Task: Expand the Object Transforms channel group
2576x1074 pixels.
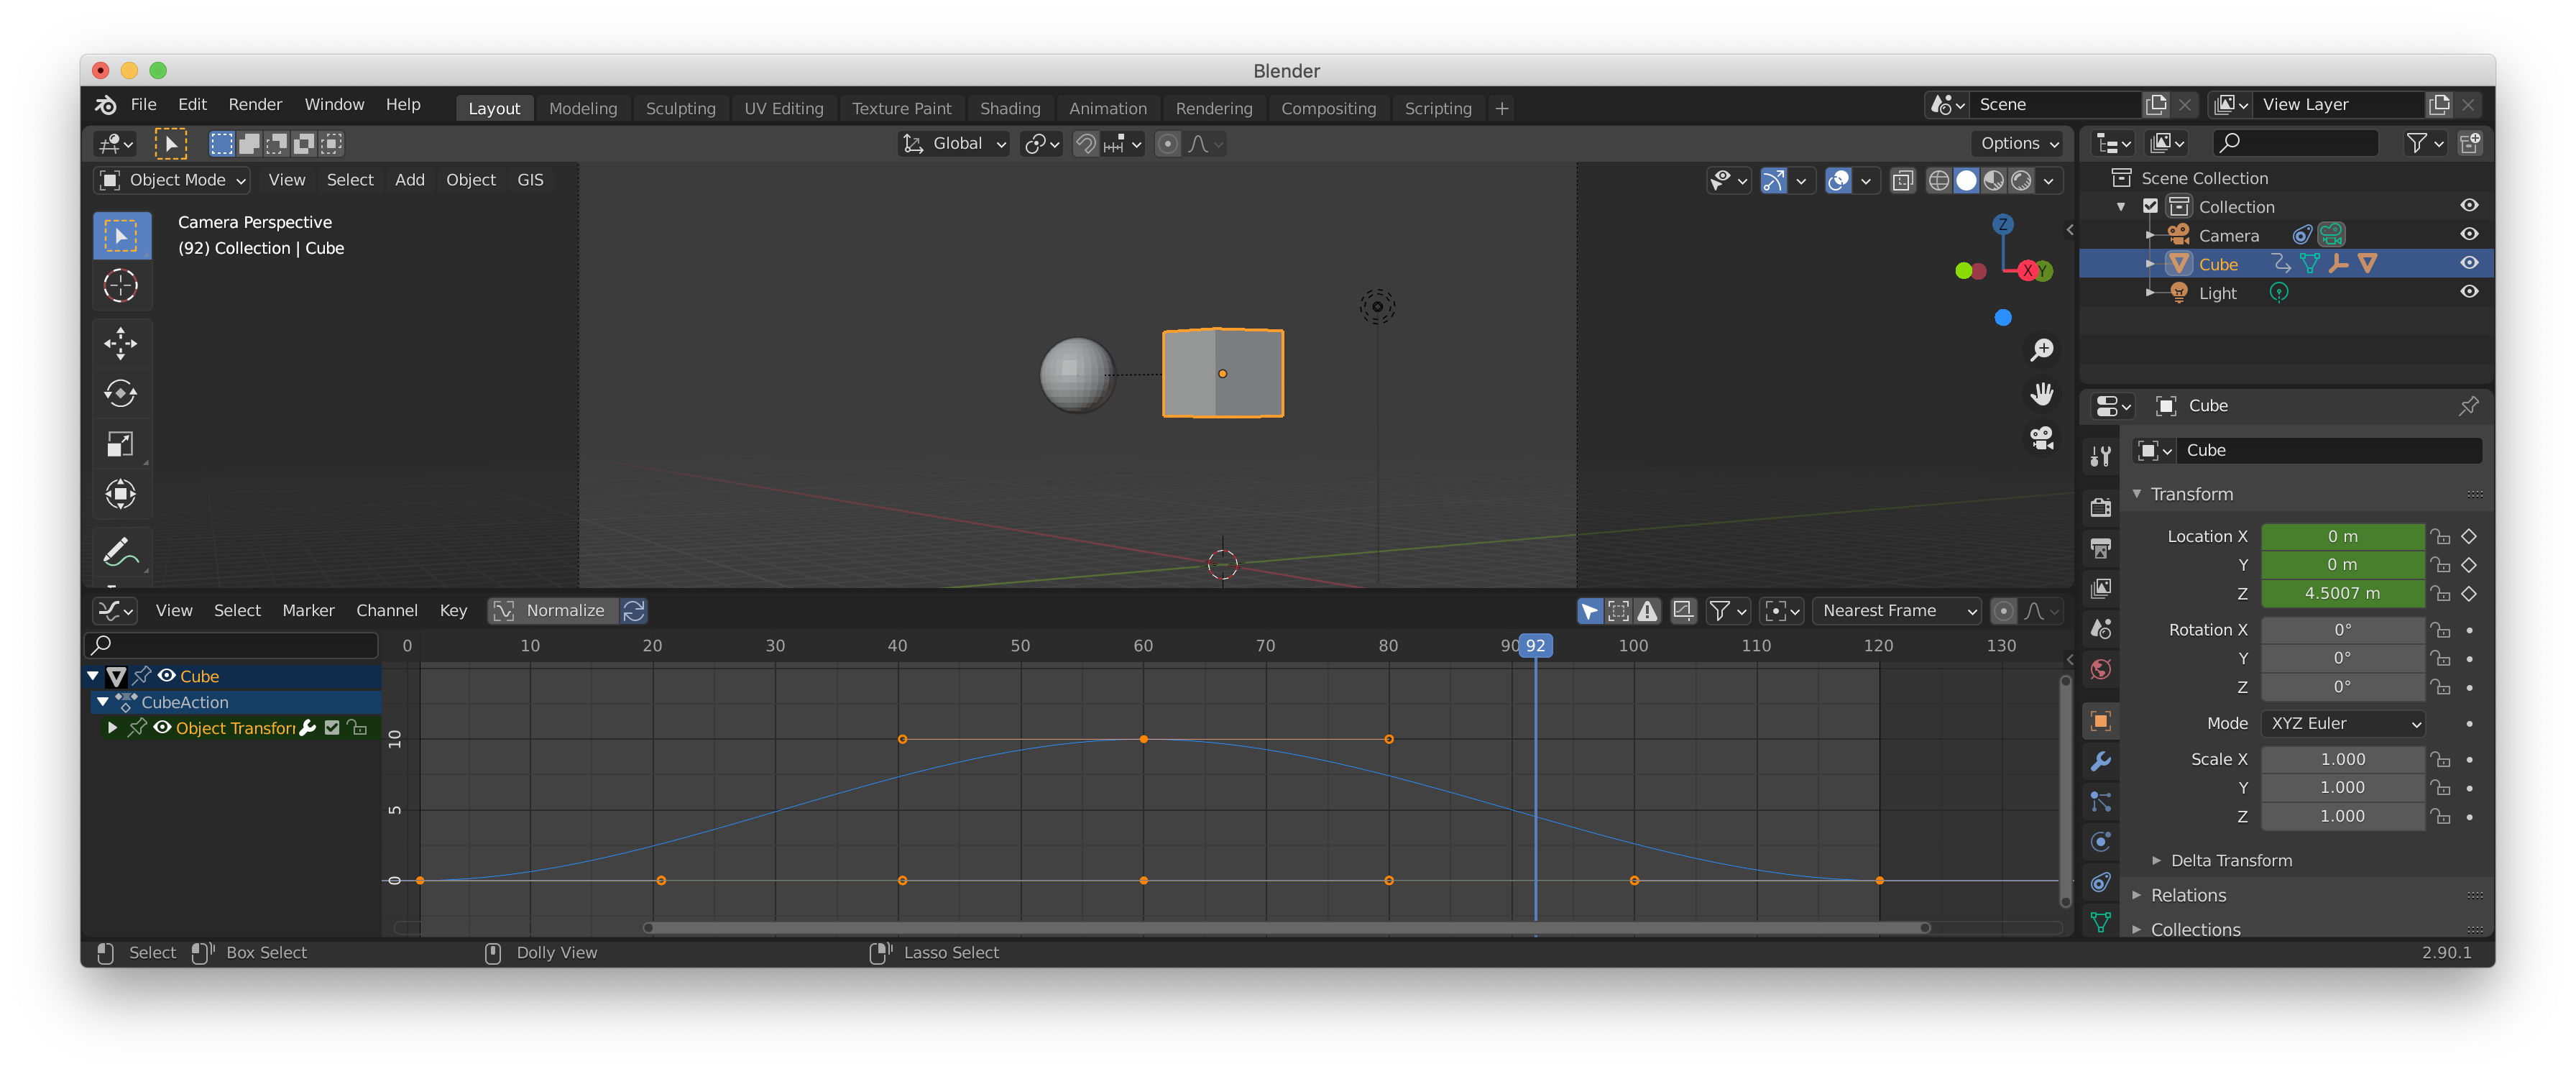Action: 112,728
